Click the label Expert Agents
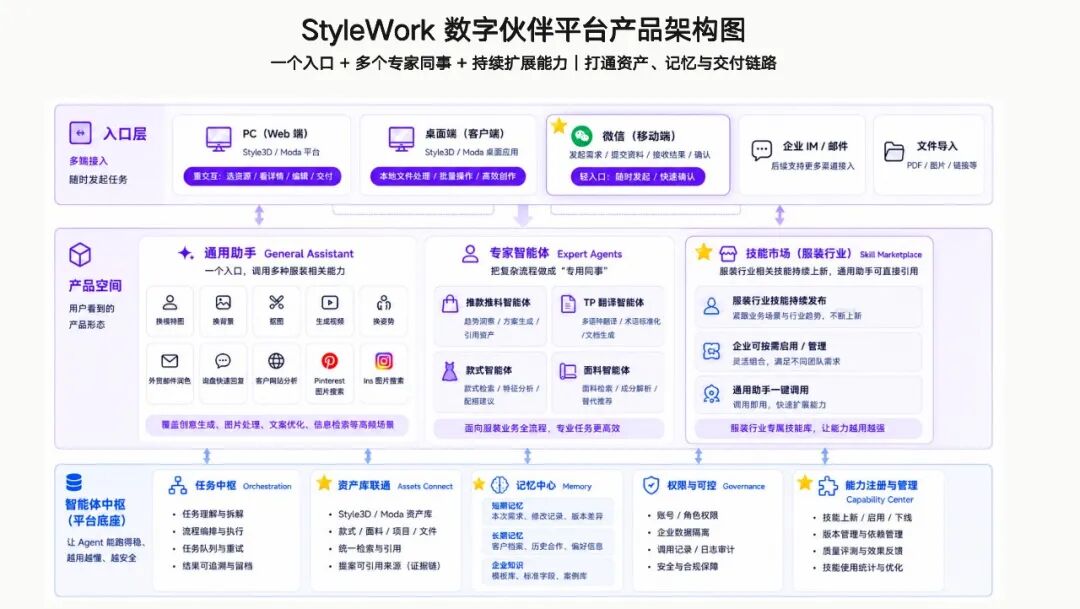 (590, 254)
